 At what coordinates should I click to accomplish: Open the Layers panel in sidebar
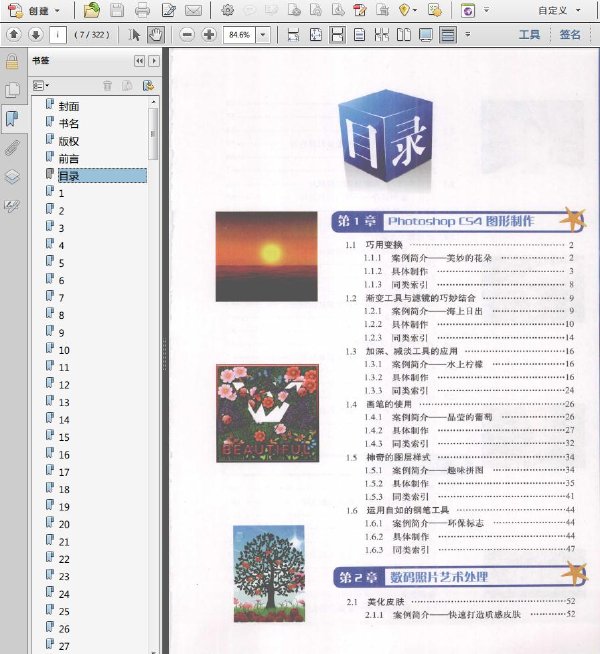point(12,177)
